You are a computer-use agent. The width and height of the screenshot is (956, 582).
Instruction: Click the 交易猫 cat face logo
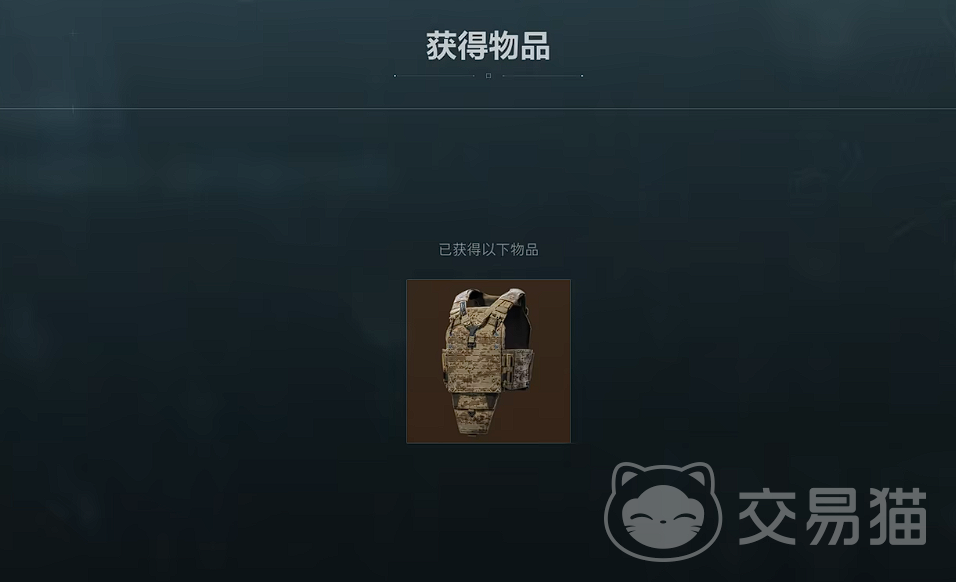663,511
